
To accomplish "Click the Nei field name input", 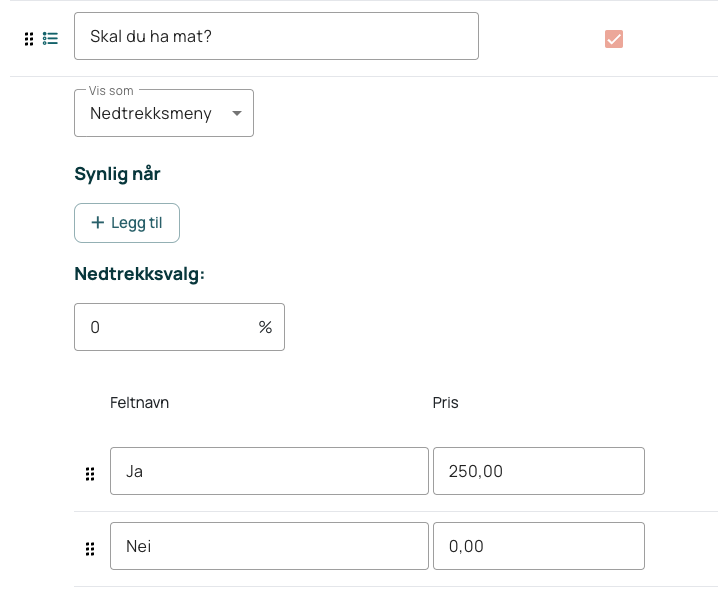I will [x=269, y=546].
